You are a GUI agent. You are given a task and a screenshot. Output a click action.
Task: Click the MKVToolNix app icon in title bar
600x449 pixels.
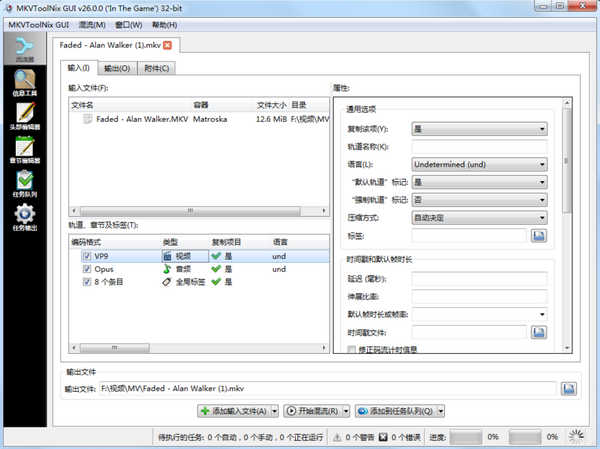click(9, 8)
